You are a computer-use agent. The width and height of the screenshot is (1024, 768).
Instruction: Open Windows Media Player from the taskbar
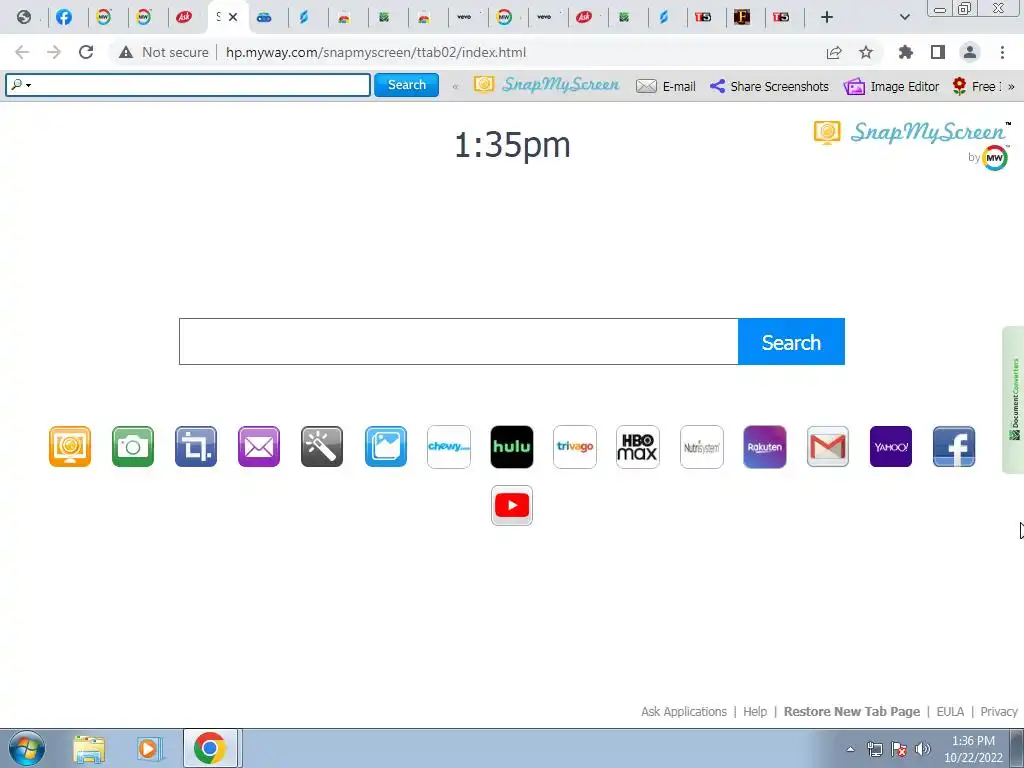click(148, 748)
